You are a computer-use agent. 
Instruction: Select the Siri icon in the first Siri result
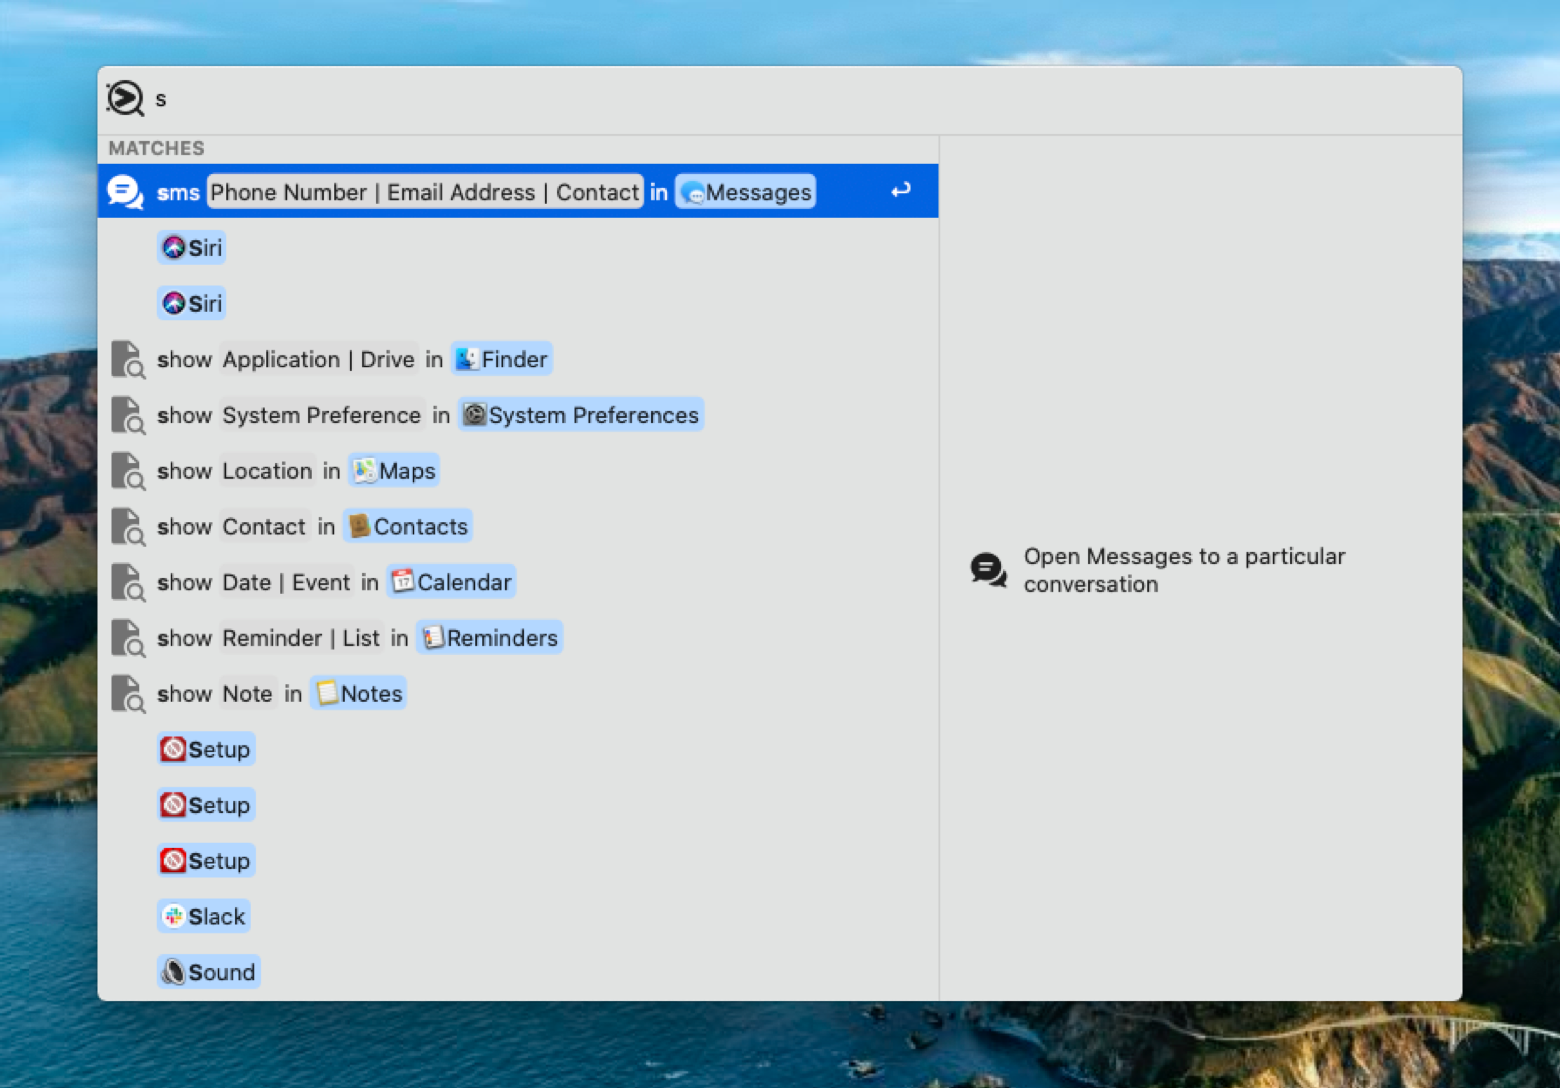pyautogui.click(x=174, y=247)
